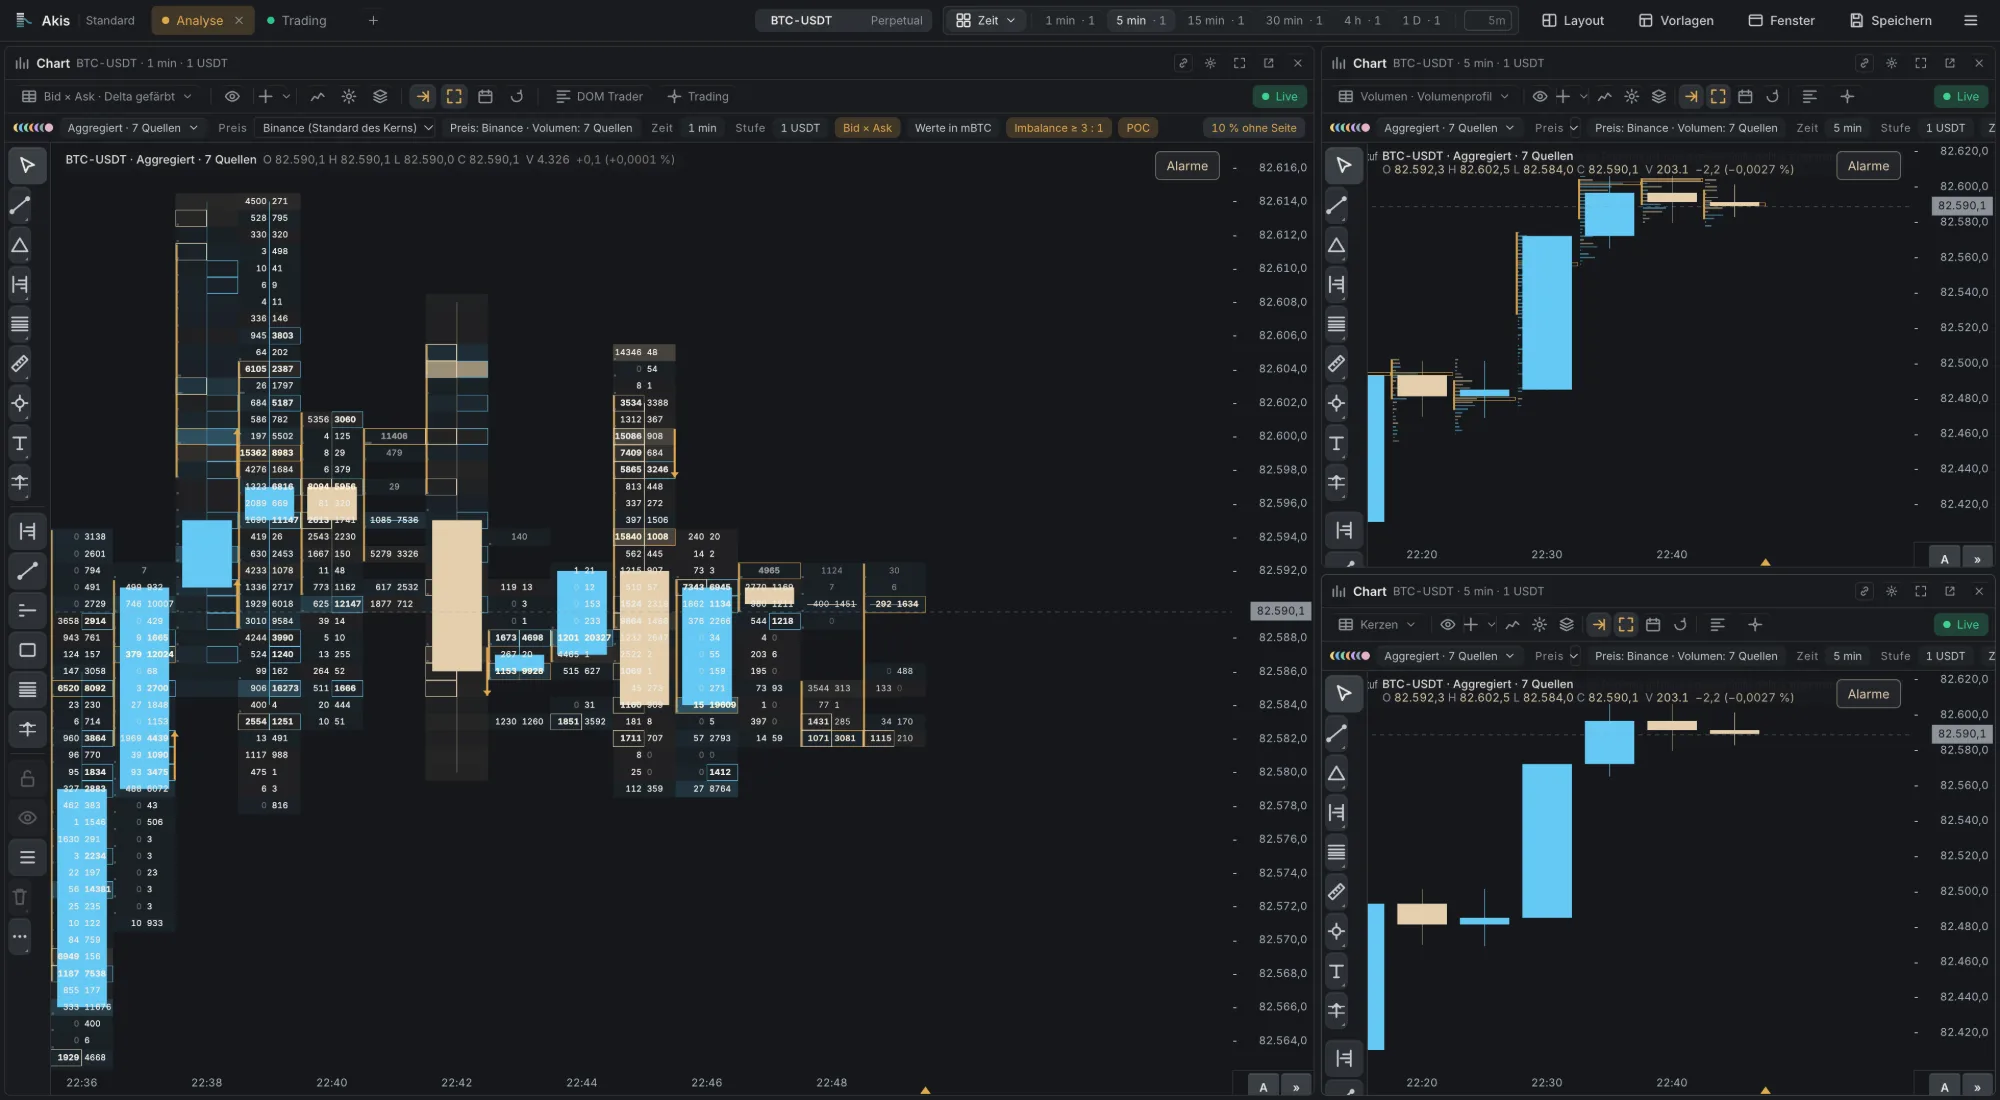The width and height of the screenshot is (2000, 1100).
Task: Open the Binance (Standard des Kerns) price dropdown
Action: (347, 128)
